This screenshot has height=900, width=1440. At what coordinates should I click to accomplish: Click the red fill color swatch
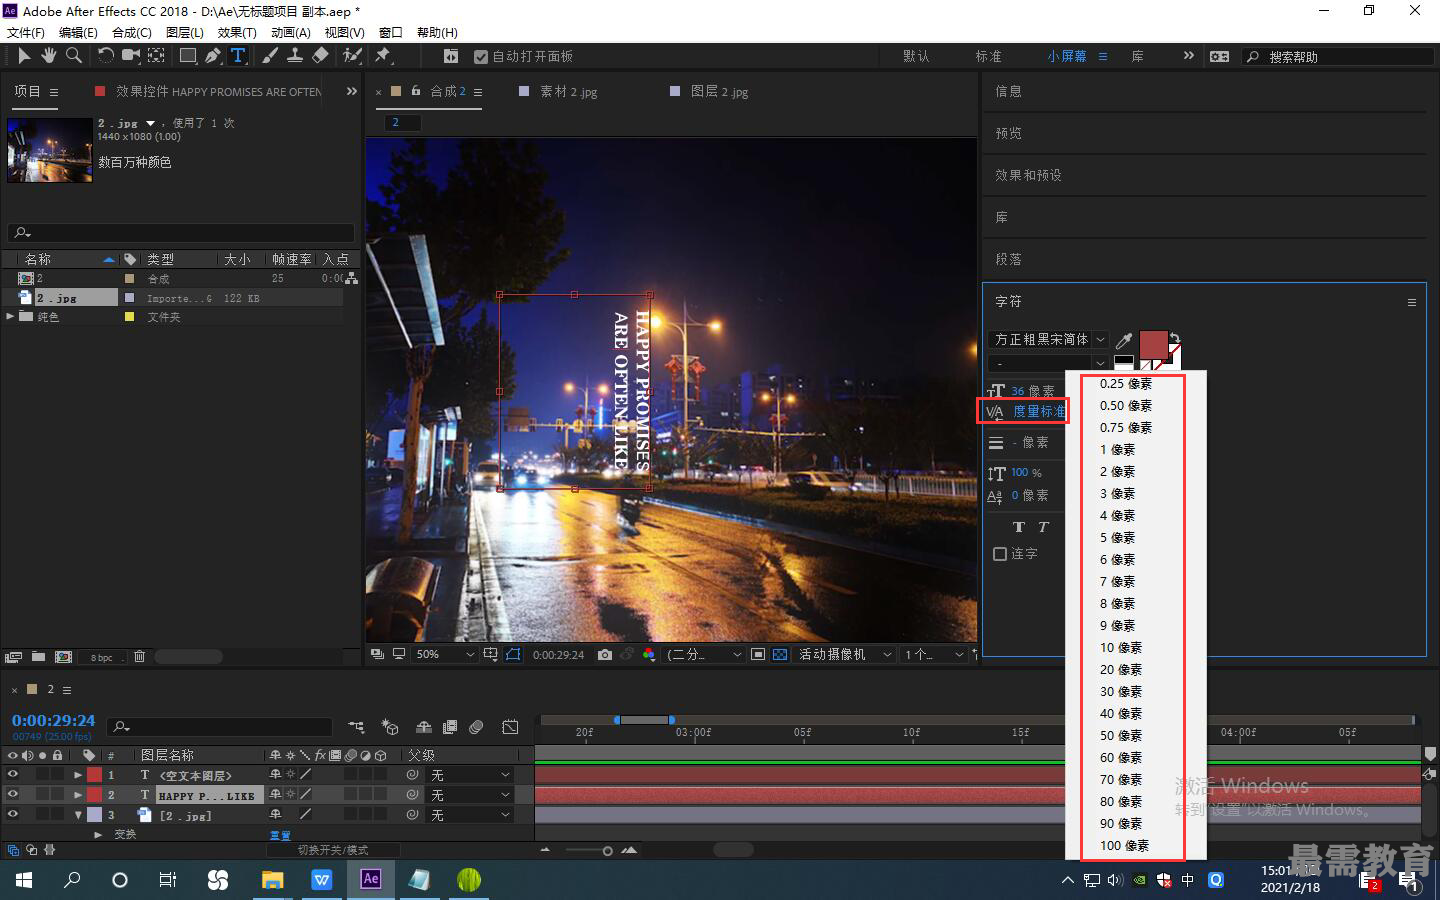1153,345
